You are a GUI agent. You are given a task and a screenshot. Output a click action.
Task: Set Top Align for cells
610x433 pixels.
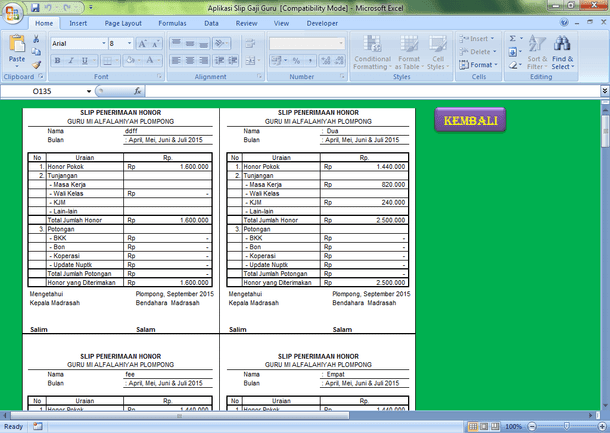pyautogui.click(x=176, y=43)
